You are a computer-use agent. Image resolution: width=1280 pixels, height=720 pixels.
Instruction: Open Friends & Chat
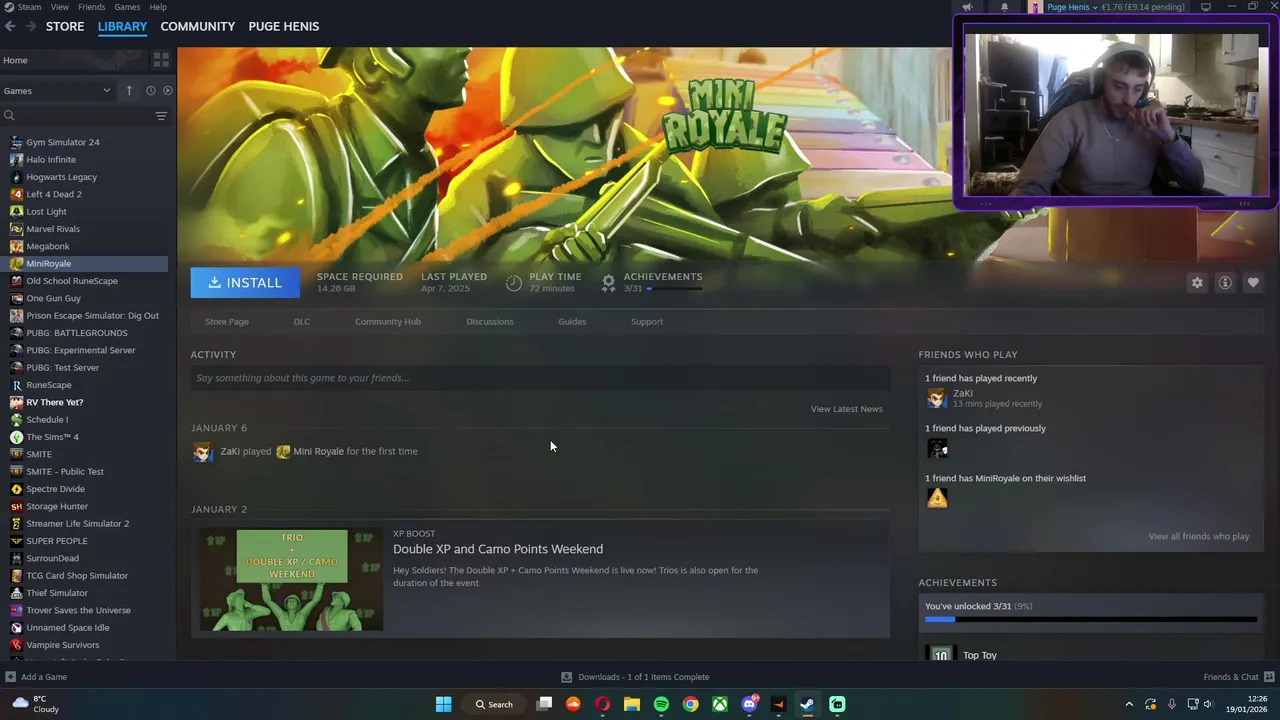pos(1238,677)
